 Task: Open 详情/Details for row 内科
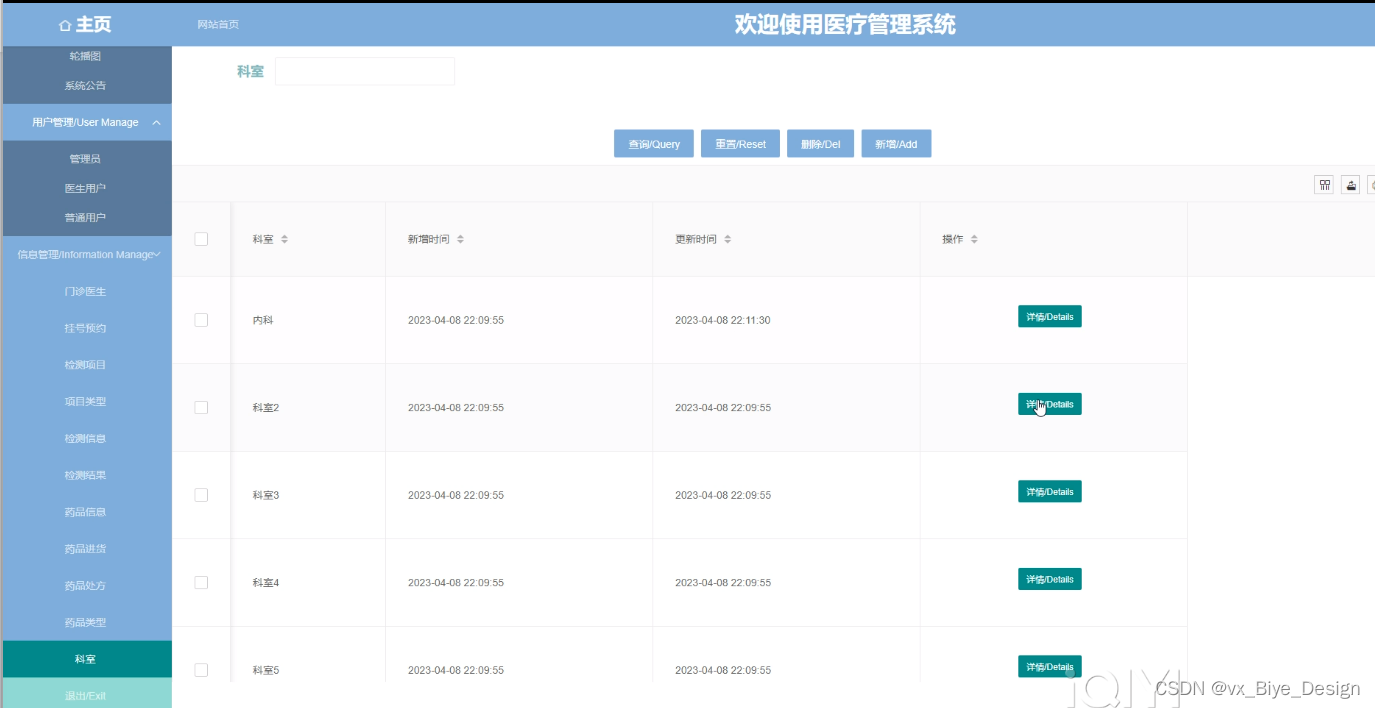pyautogui.click(x=1050, y=317)
